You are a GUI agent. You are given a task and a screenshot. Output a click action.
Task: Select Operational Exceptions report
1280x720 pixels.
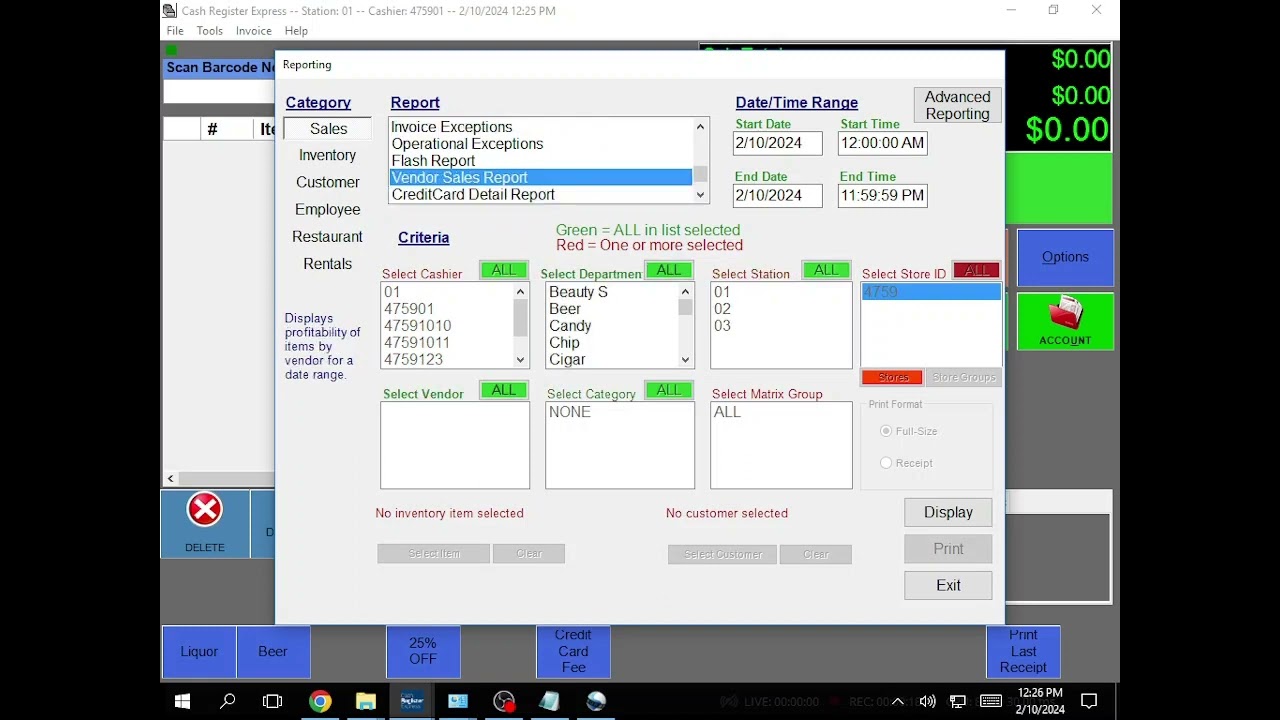(x=540, y=144)
